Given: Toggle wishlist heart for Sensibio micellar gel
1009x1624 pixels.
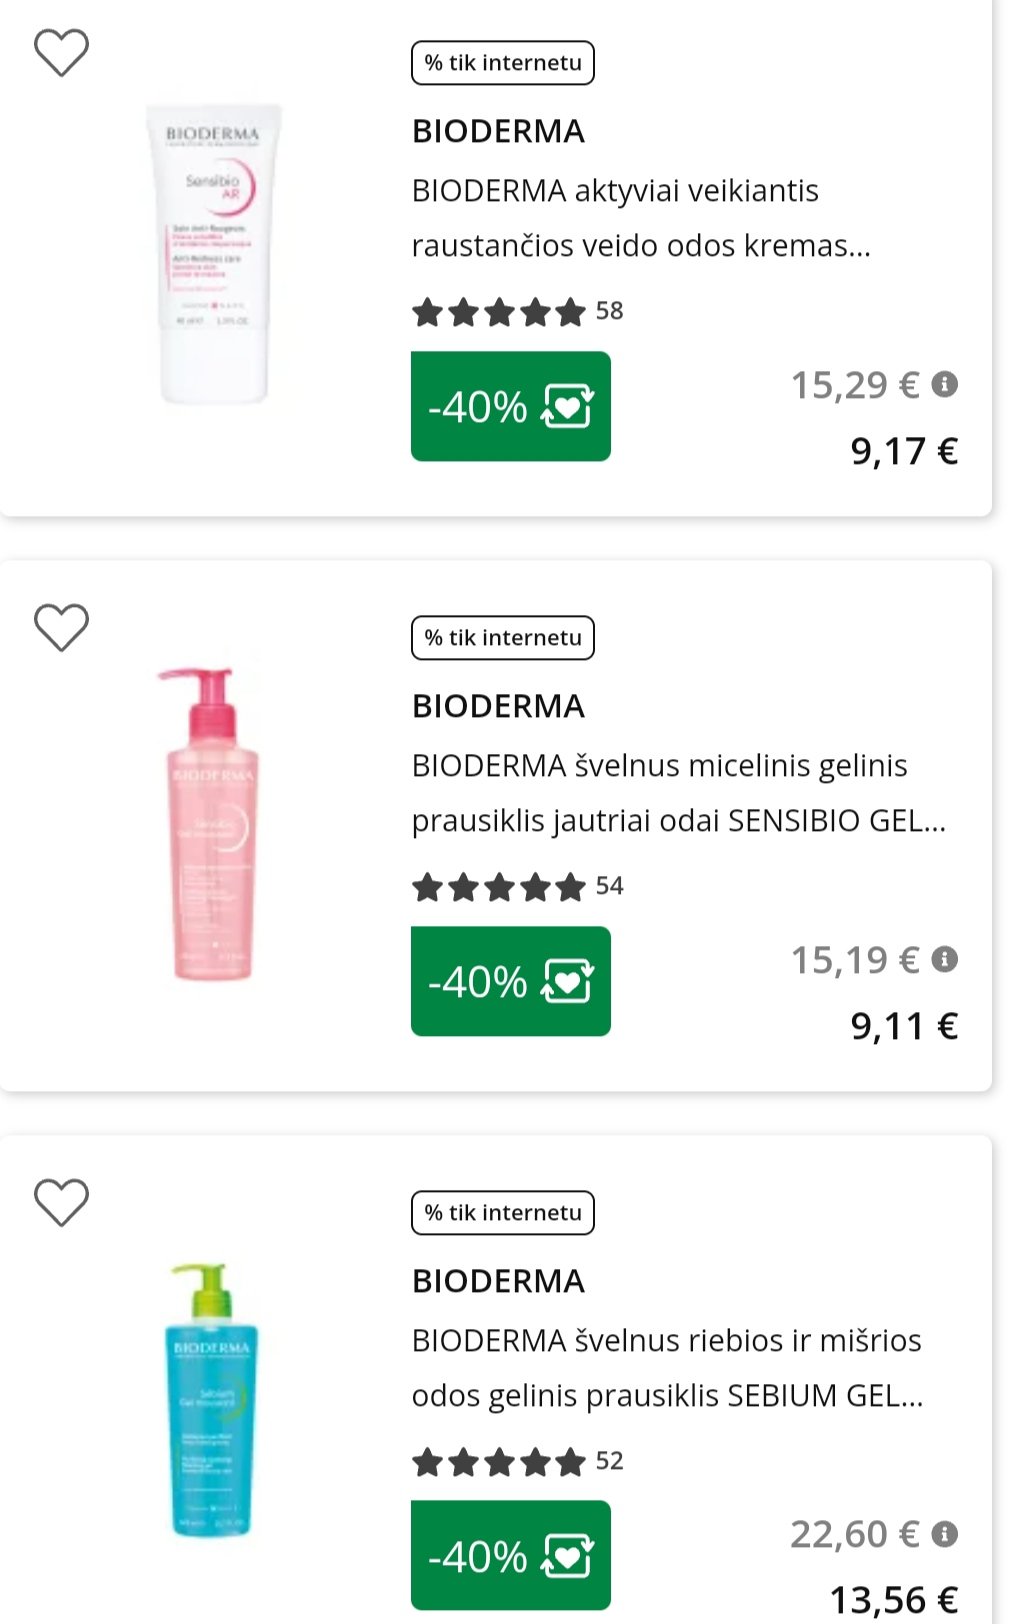Looking at the screenshot, I should [x=62, y=628].
